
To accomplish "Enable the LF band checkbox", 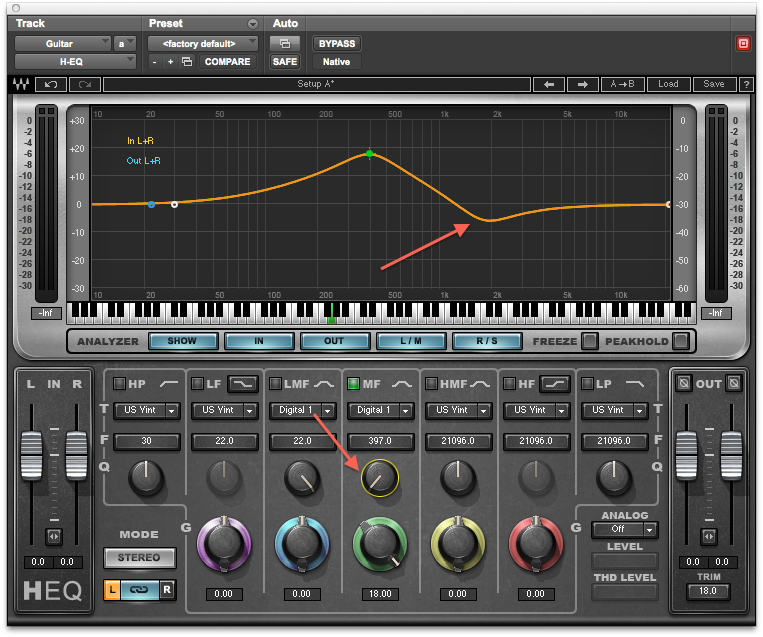I will [x=197, y=384].
